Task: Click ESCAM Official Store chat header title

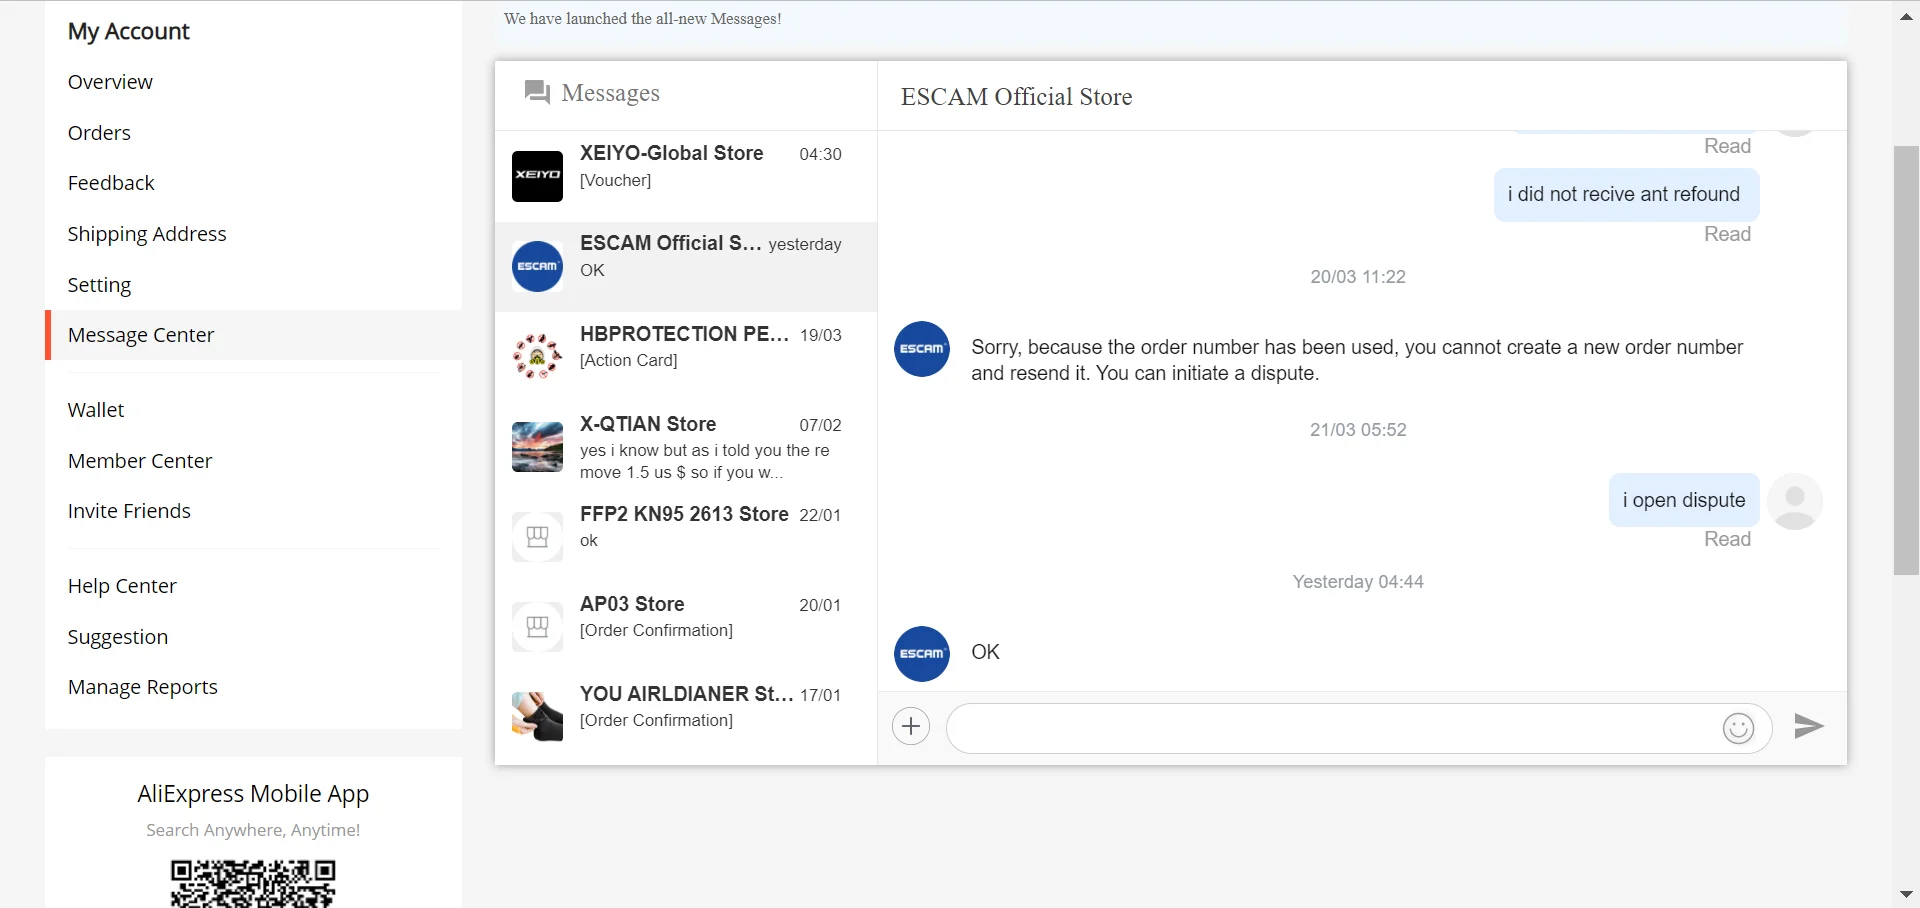Action: coord(1017,97)
